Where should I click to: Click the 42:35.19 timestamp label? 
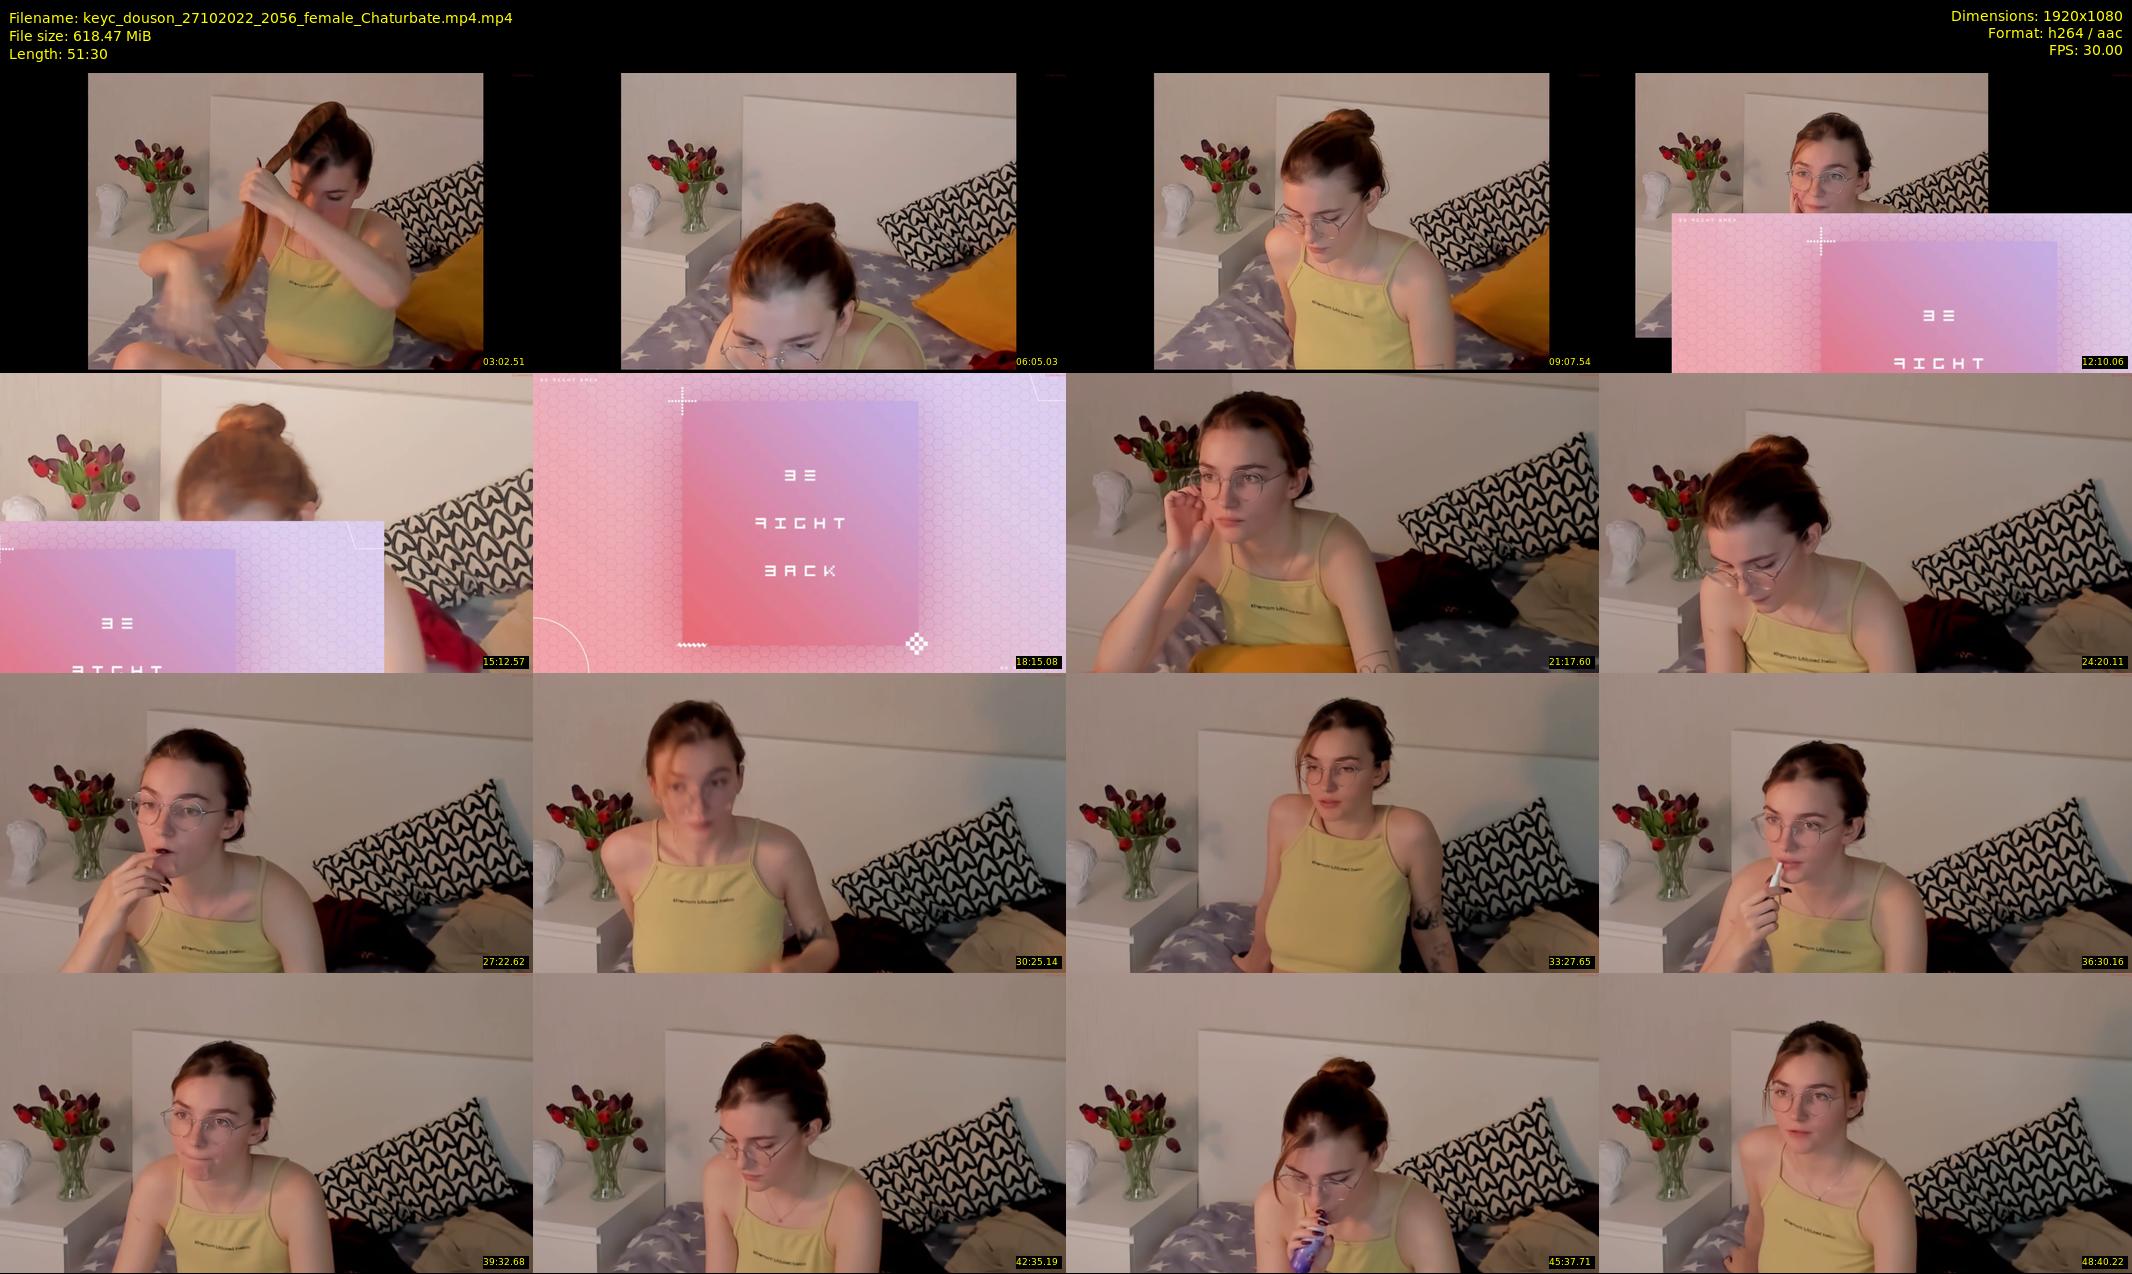point(1037,1262)
